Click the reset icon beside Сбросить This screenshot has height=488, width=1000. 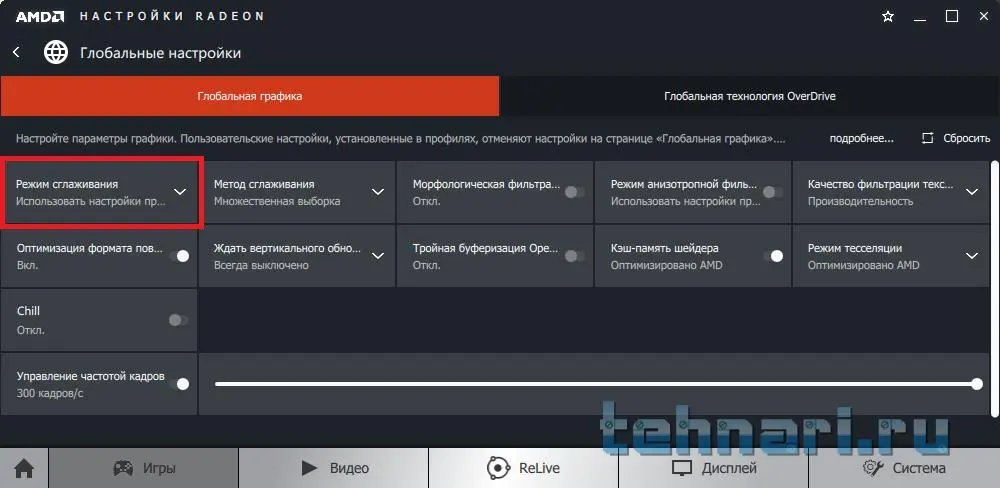[928, 138]
